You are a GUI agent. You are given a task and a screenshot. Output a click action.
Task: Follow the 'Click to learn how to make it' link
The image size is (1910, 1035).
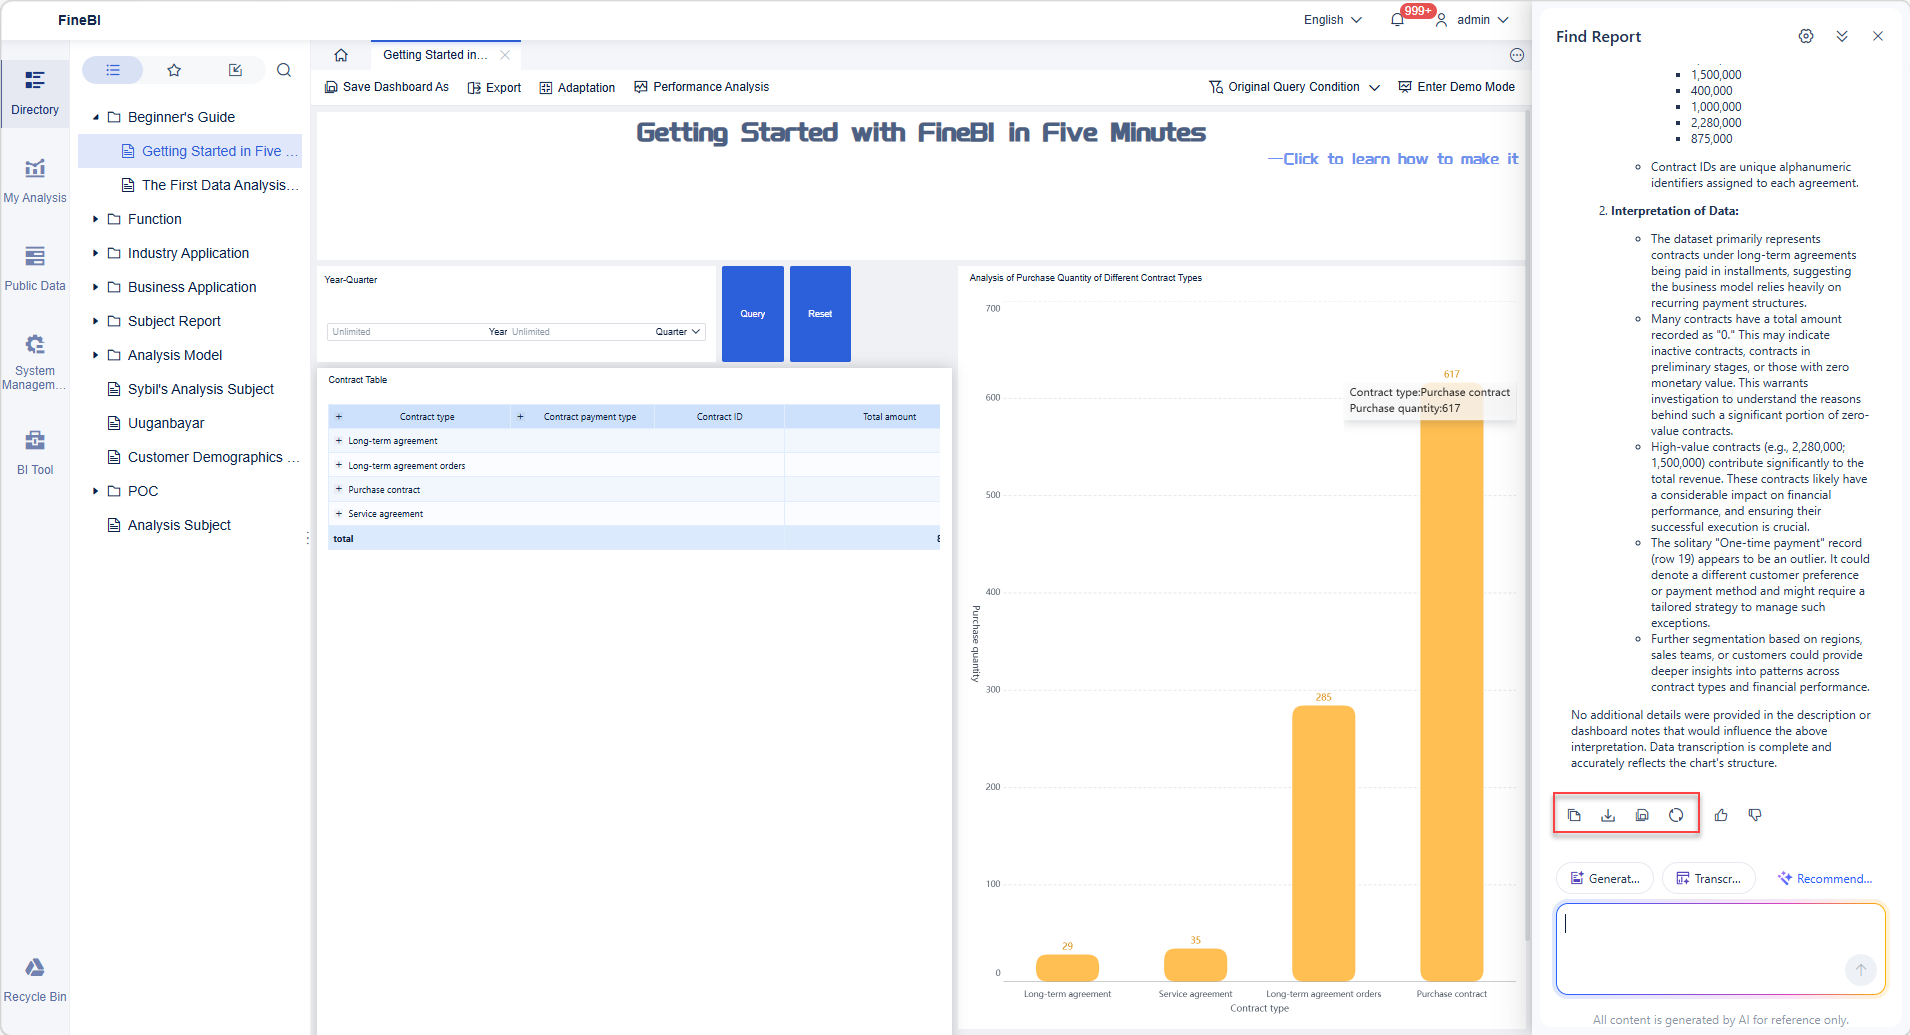(1393, 159)
